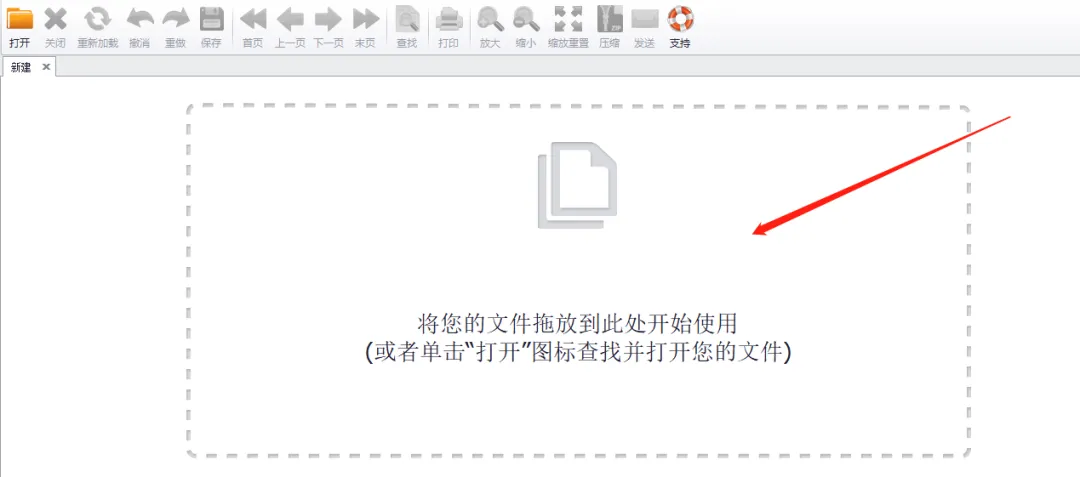Redo using the 重做 arrow icon
The height and width of the screenshot is (477, 1080).
176,19
